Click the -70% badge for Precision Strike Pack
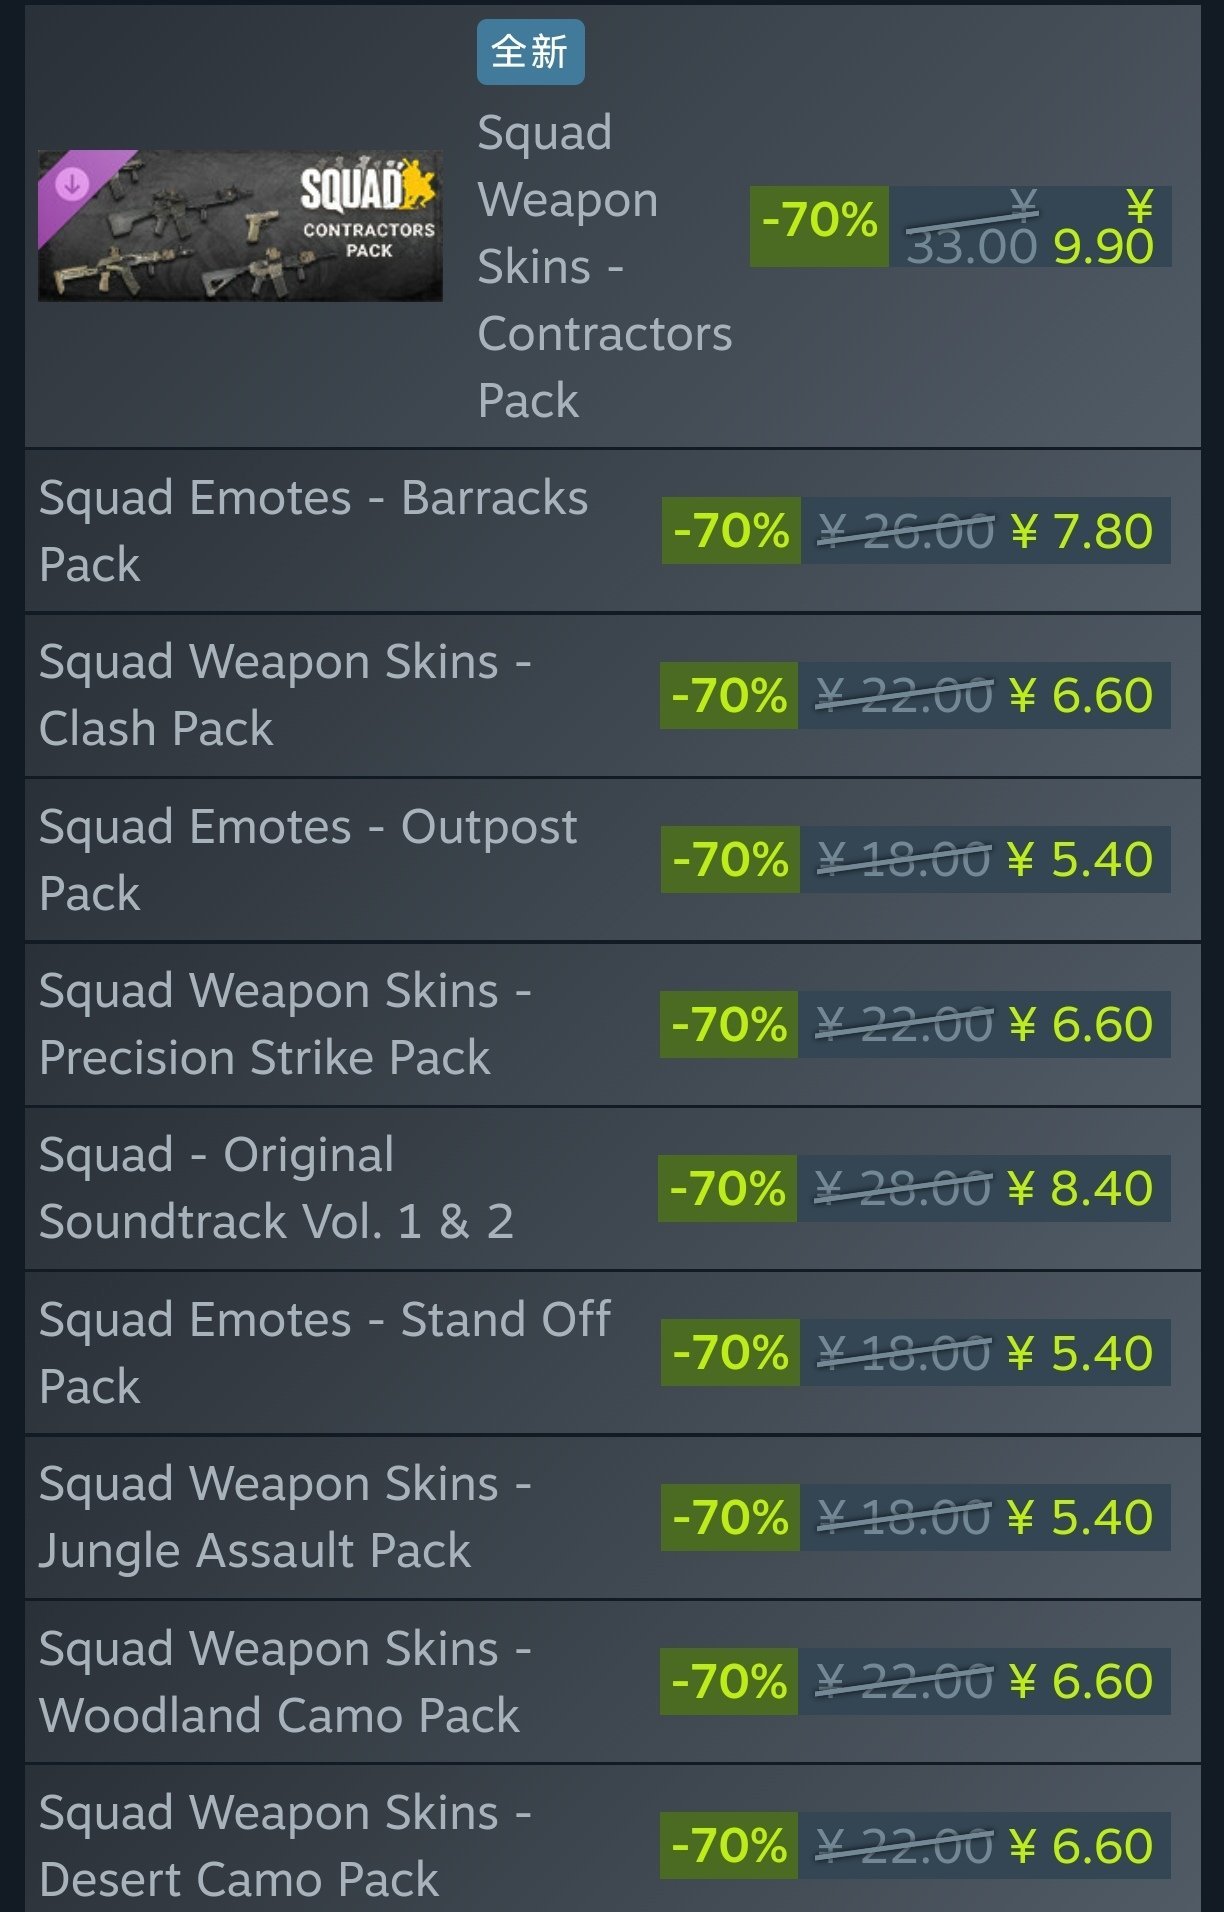 729,1024
